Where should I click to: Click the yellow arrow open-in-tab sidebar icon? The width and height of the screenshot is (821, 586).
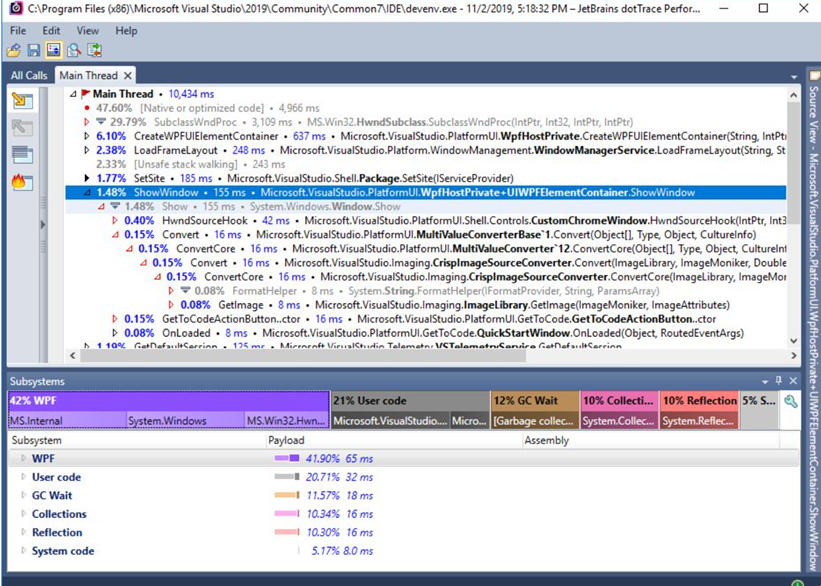tap(23, 100)
